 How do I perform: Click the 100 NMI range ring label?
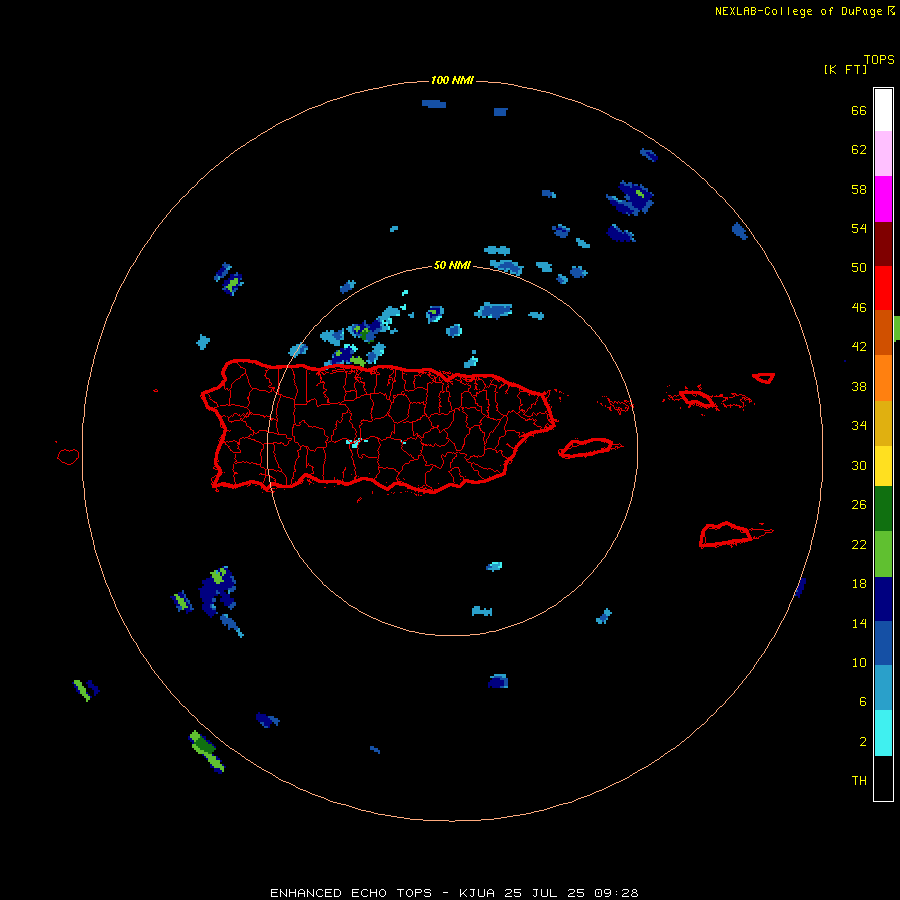[x=452, y=80]
